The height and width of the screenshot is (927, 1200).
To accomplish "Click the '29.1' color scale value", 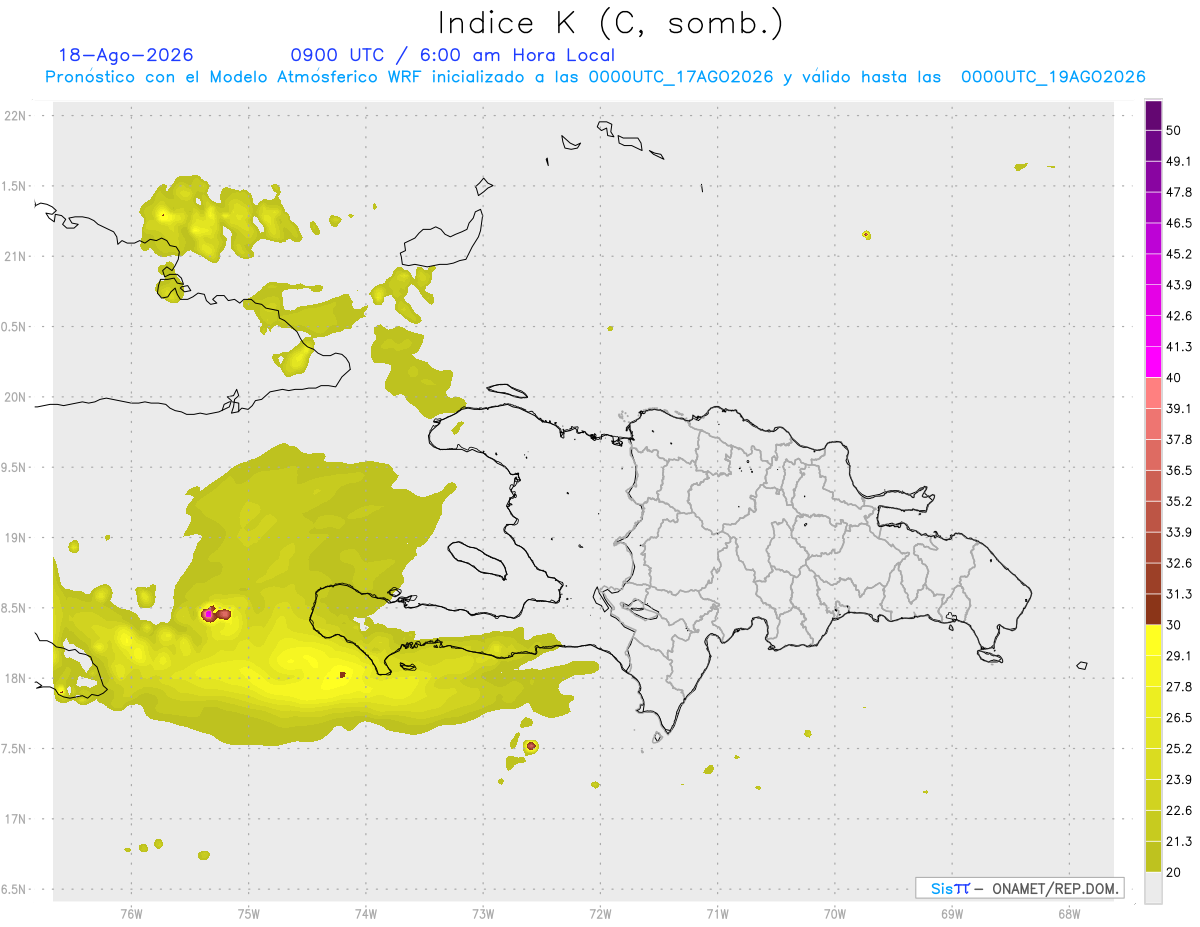I will (x=1179, y=656).
